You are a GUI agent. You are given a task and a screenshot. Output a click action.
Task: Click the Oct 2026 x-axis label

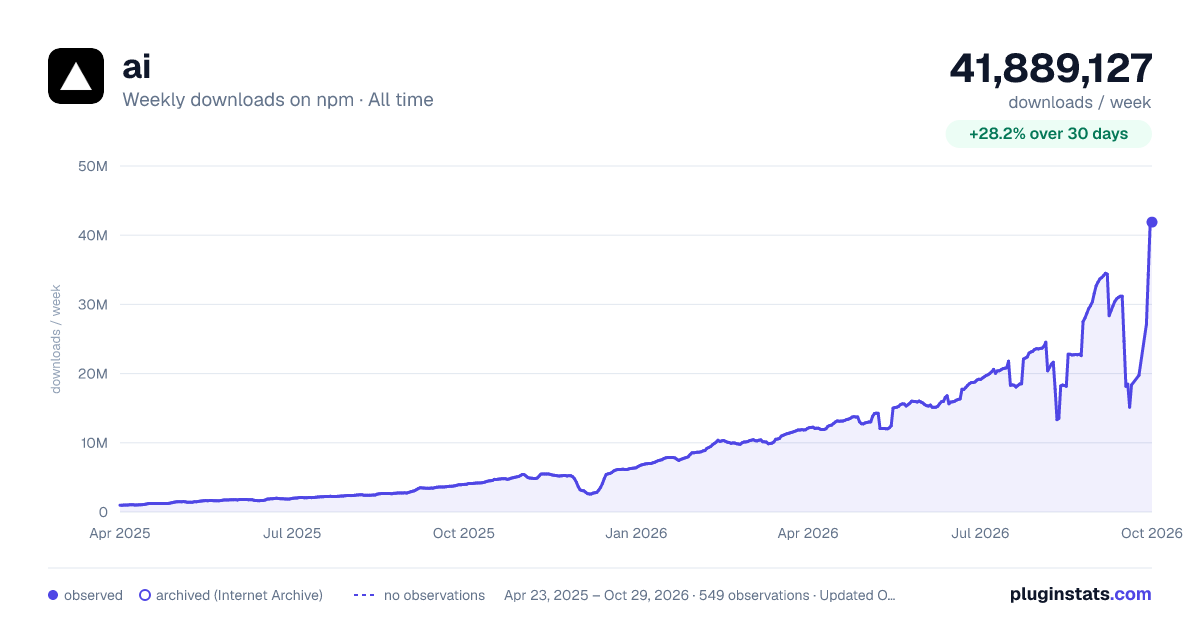click(1152, 533)
